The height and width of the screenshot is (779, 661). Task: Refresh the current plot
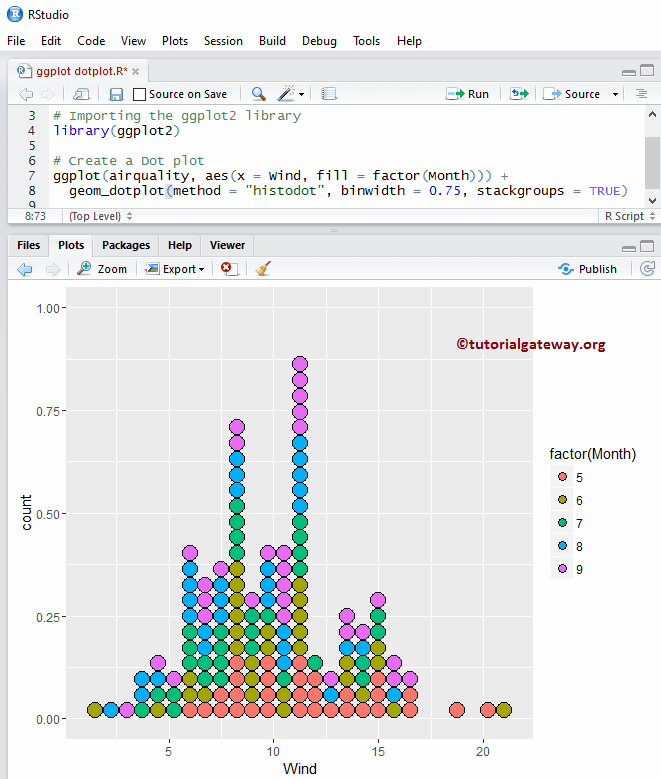(x=647, y=269)
